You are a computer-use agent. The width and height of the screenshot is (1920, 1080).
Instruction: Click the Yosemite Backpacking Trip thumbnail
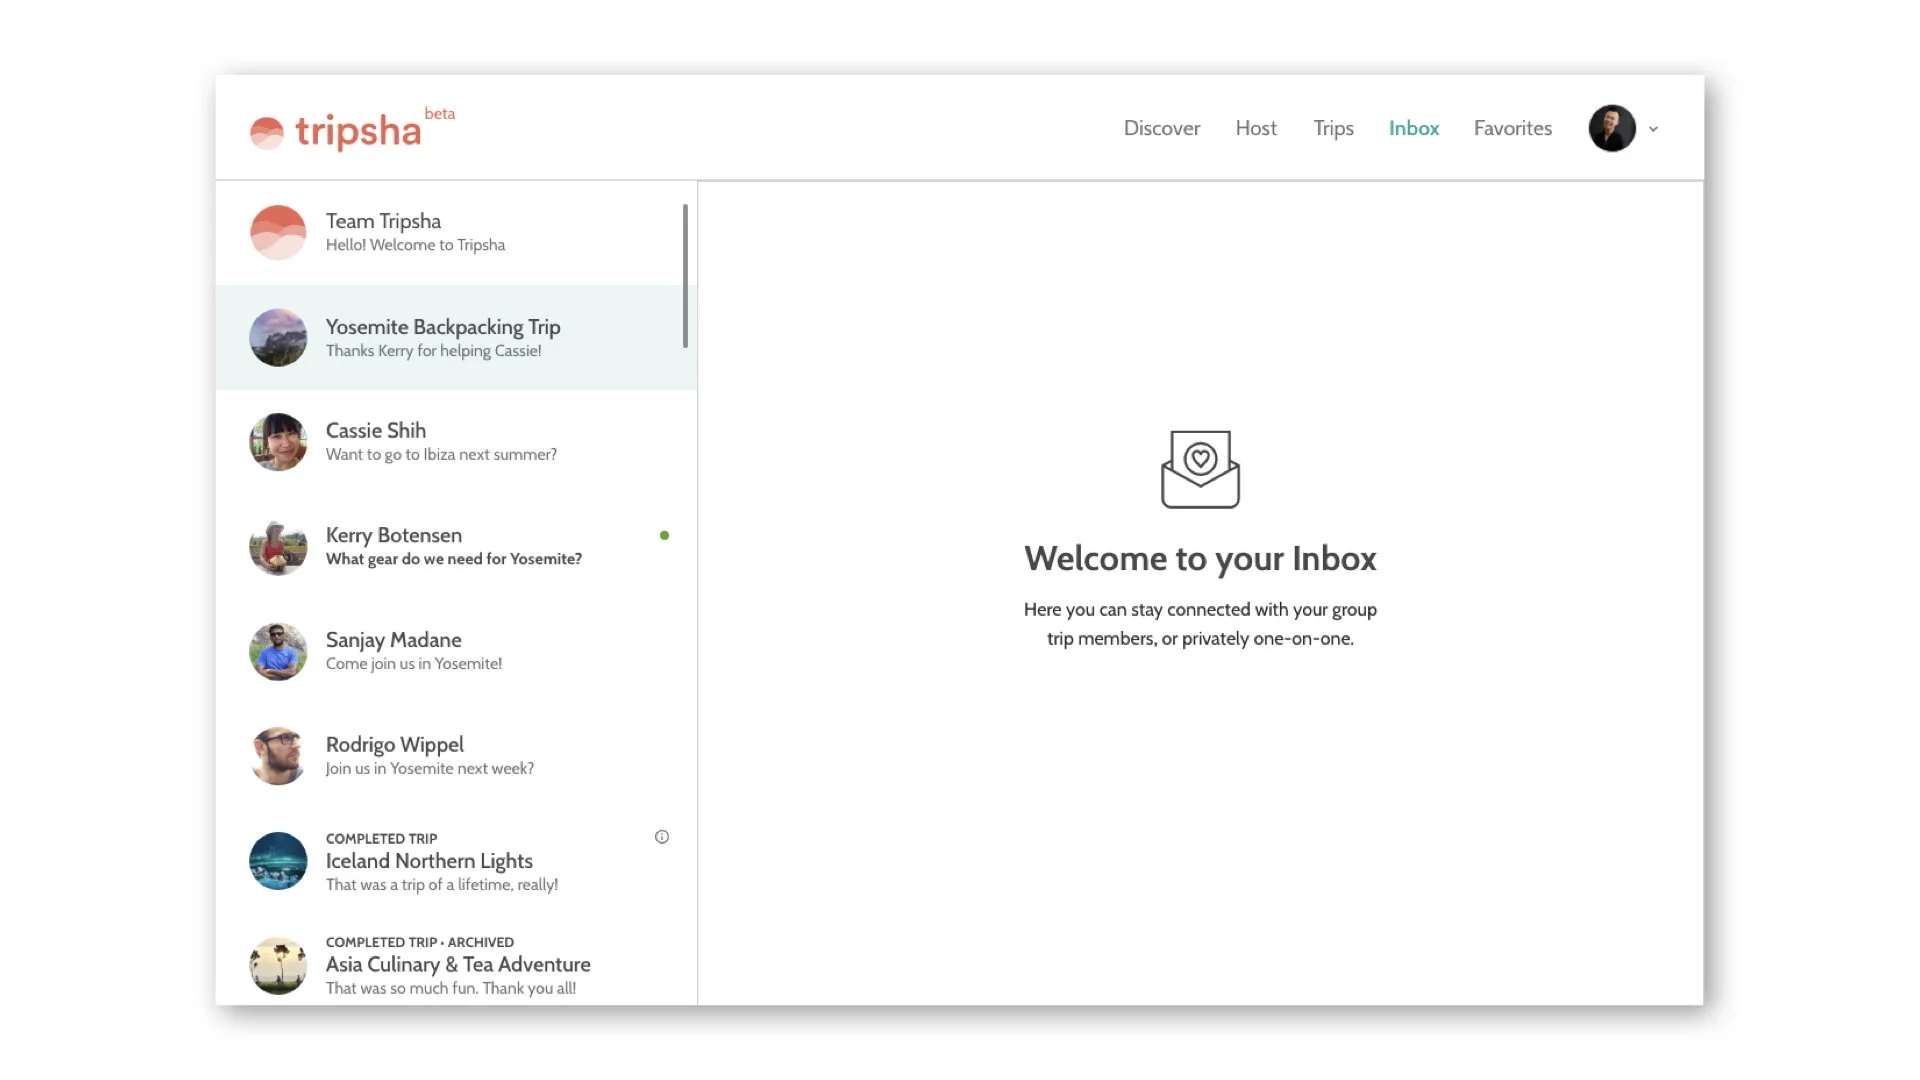(x=278, y=338)
